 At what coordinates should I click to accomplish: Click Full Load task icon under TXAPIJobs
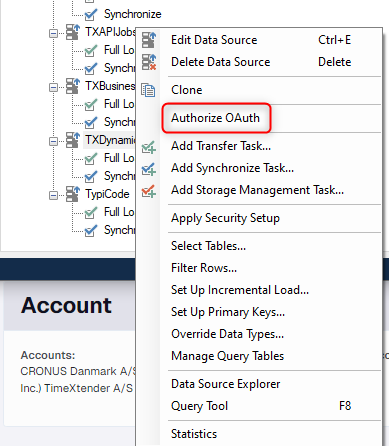tap(91, 51)
